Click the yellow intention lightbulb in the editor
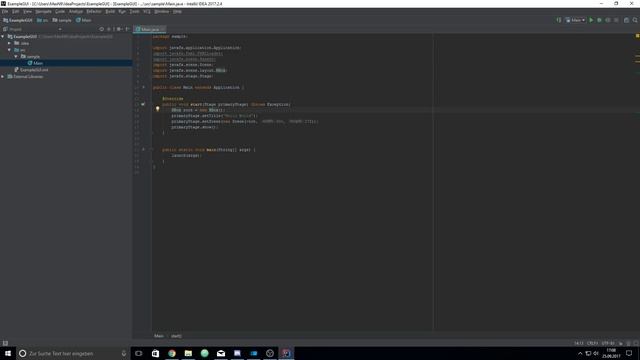 158,109
